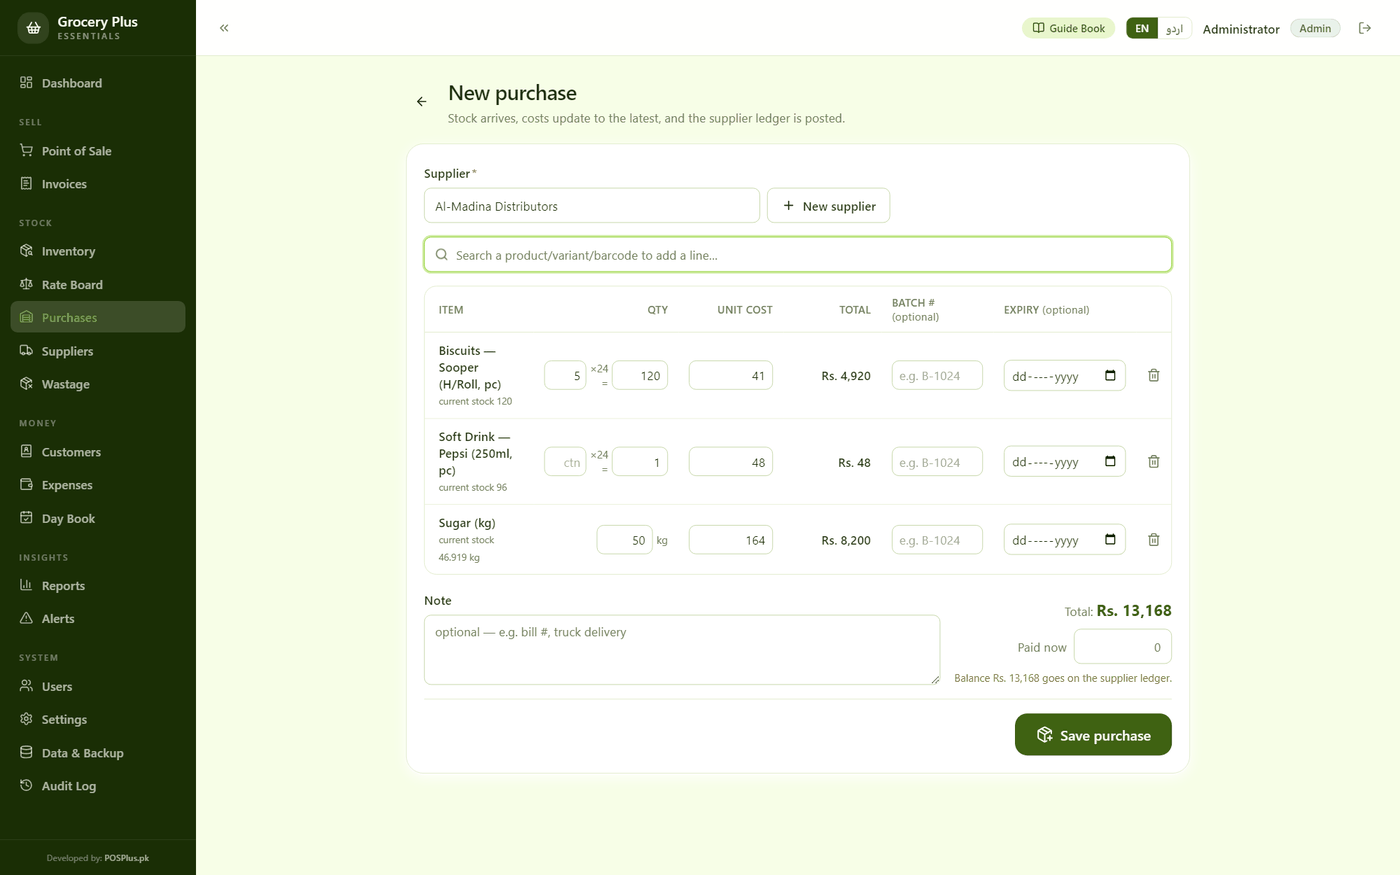Click the Total Rs. 13,168 amount
Image resolution: width=1400 pixels, height=875 pixels.
click(x=1134, y=610)
